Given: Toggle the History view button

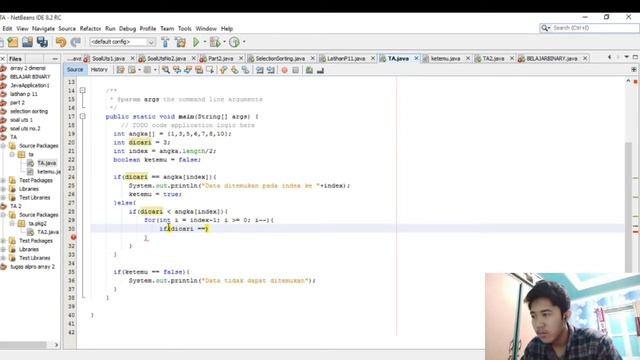Looking at the screenshot, I should 99,70.
